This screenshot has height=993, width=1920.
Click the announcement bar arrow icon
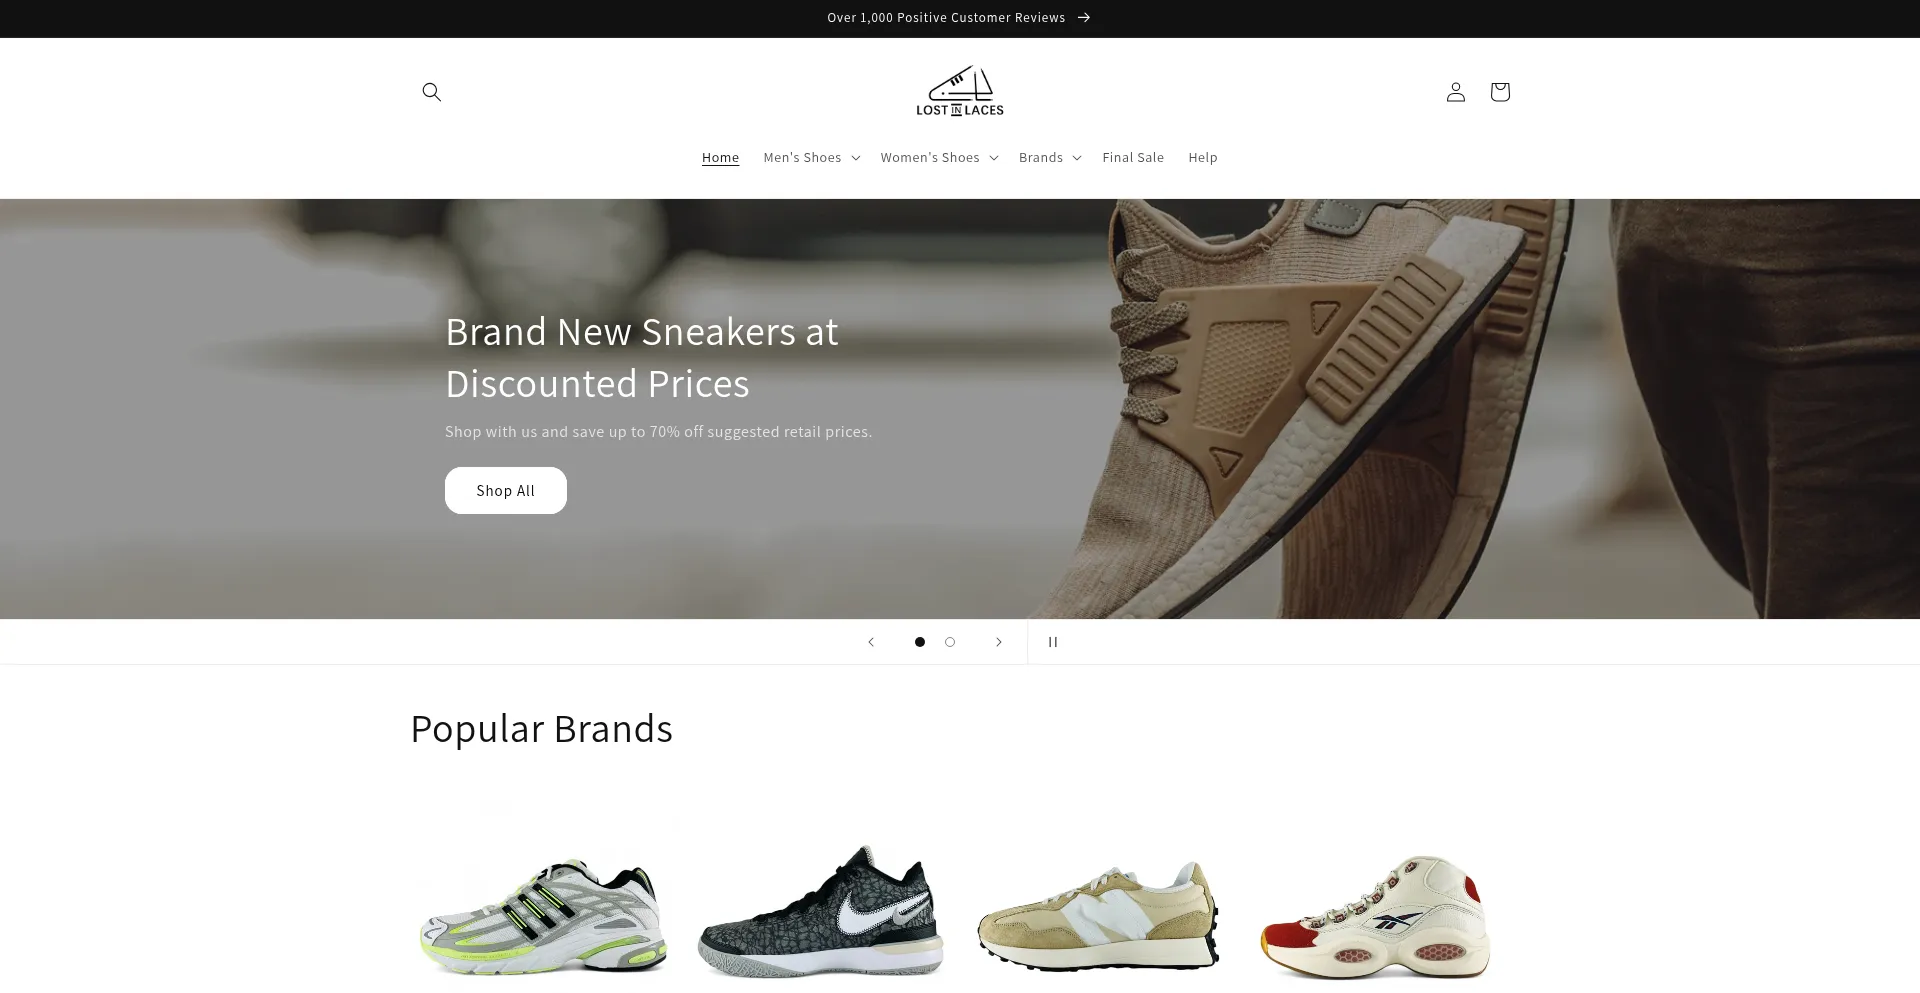coord(1084,17)
